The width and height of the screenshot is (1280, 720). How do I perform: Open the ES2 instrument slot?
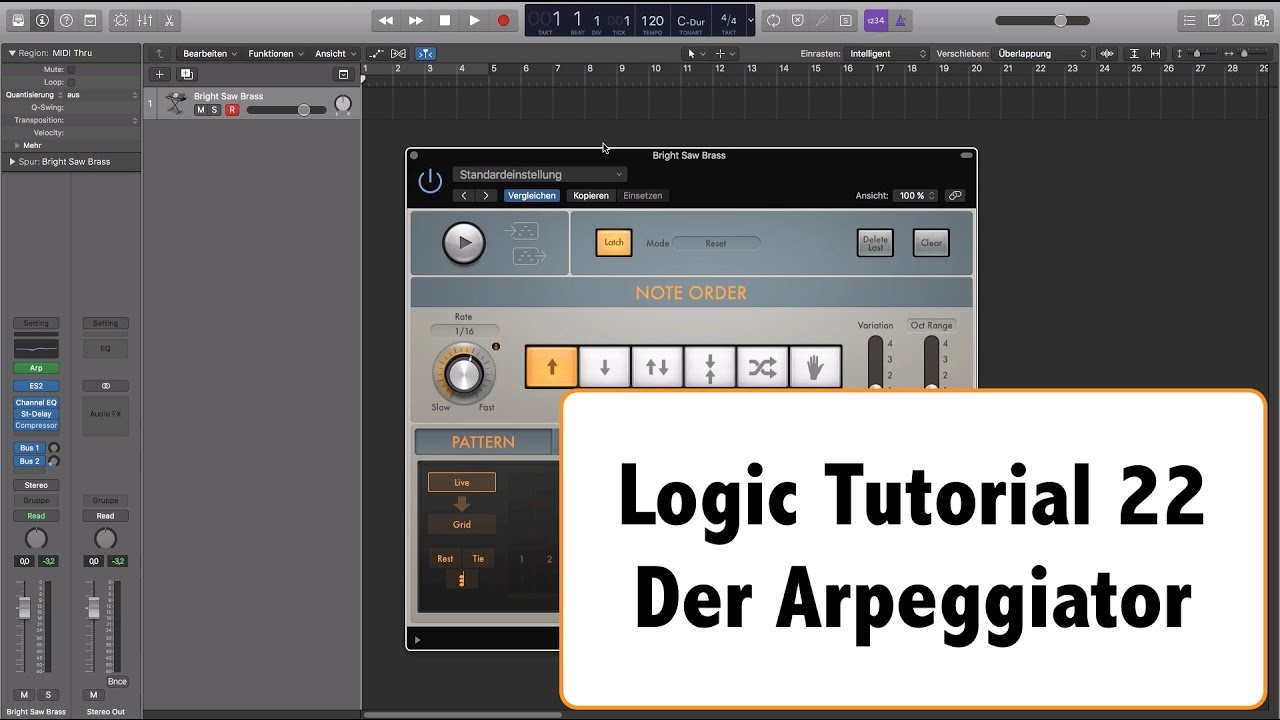pyautogui.click(x=36, y=386)
